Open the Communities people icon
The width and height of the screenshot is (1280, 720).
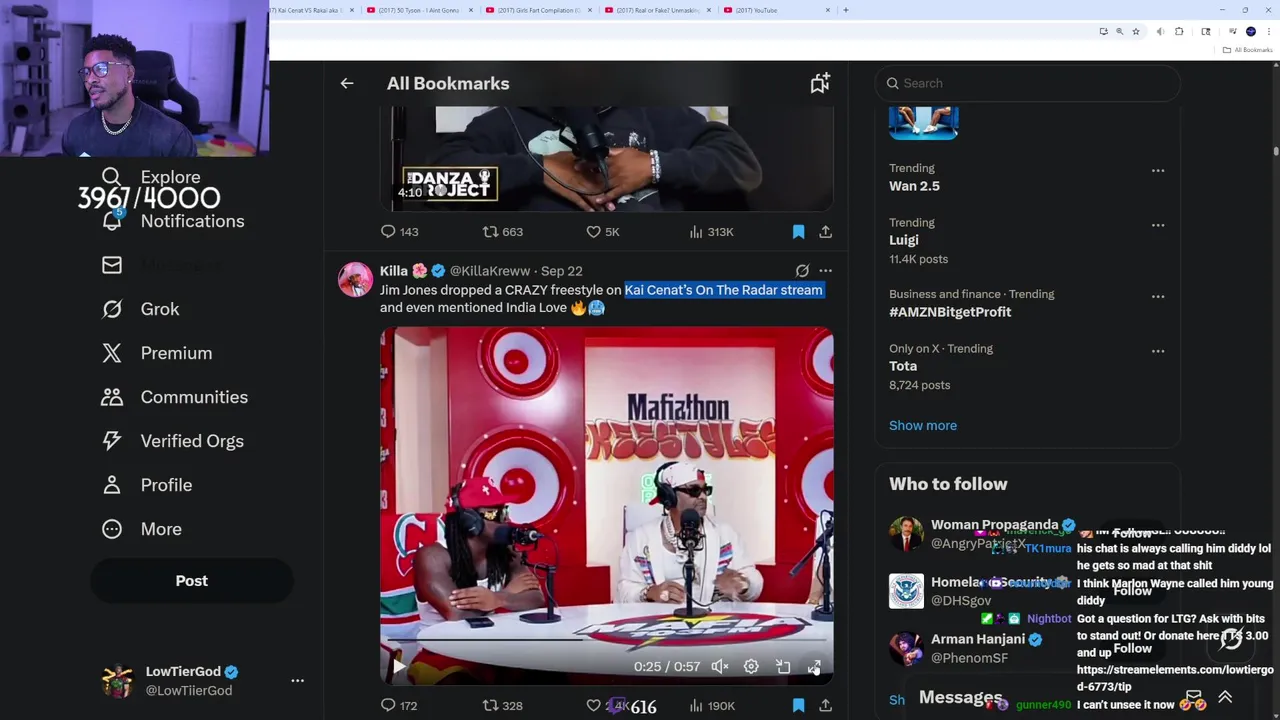(111, 397)
